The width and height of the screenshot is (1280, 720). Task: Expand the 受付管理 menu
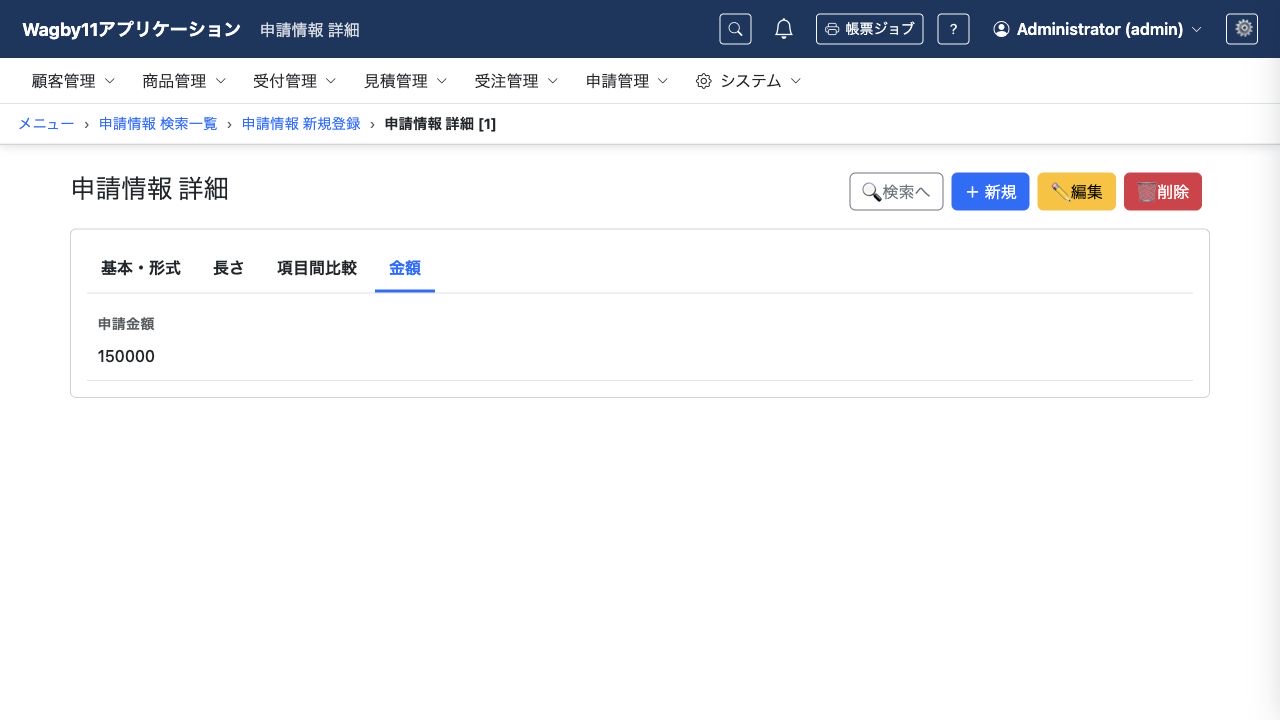coord(295,81)
